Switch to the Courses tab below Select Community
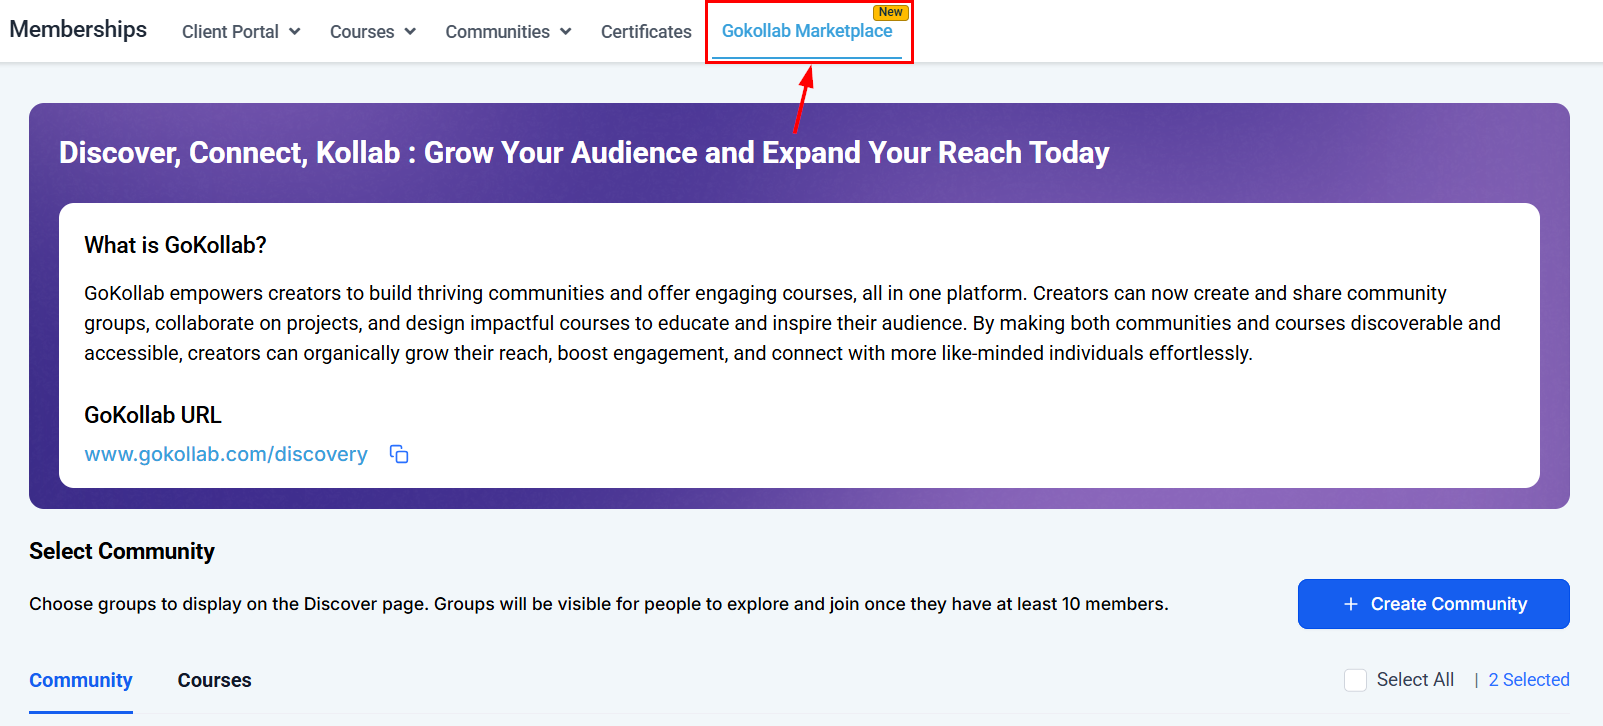1603x726 pixels. [214, 680]
